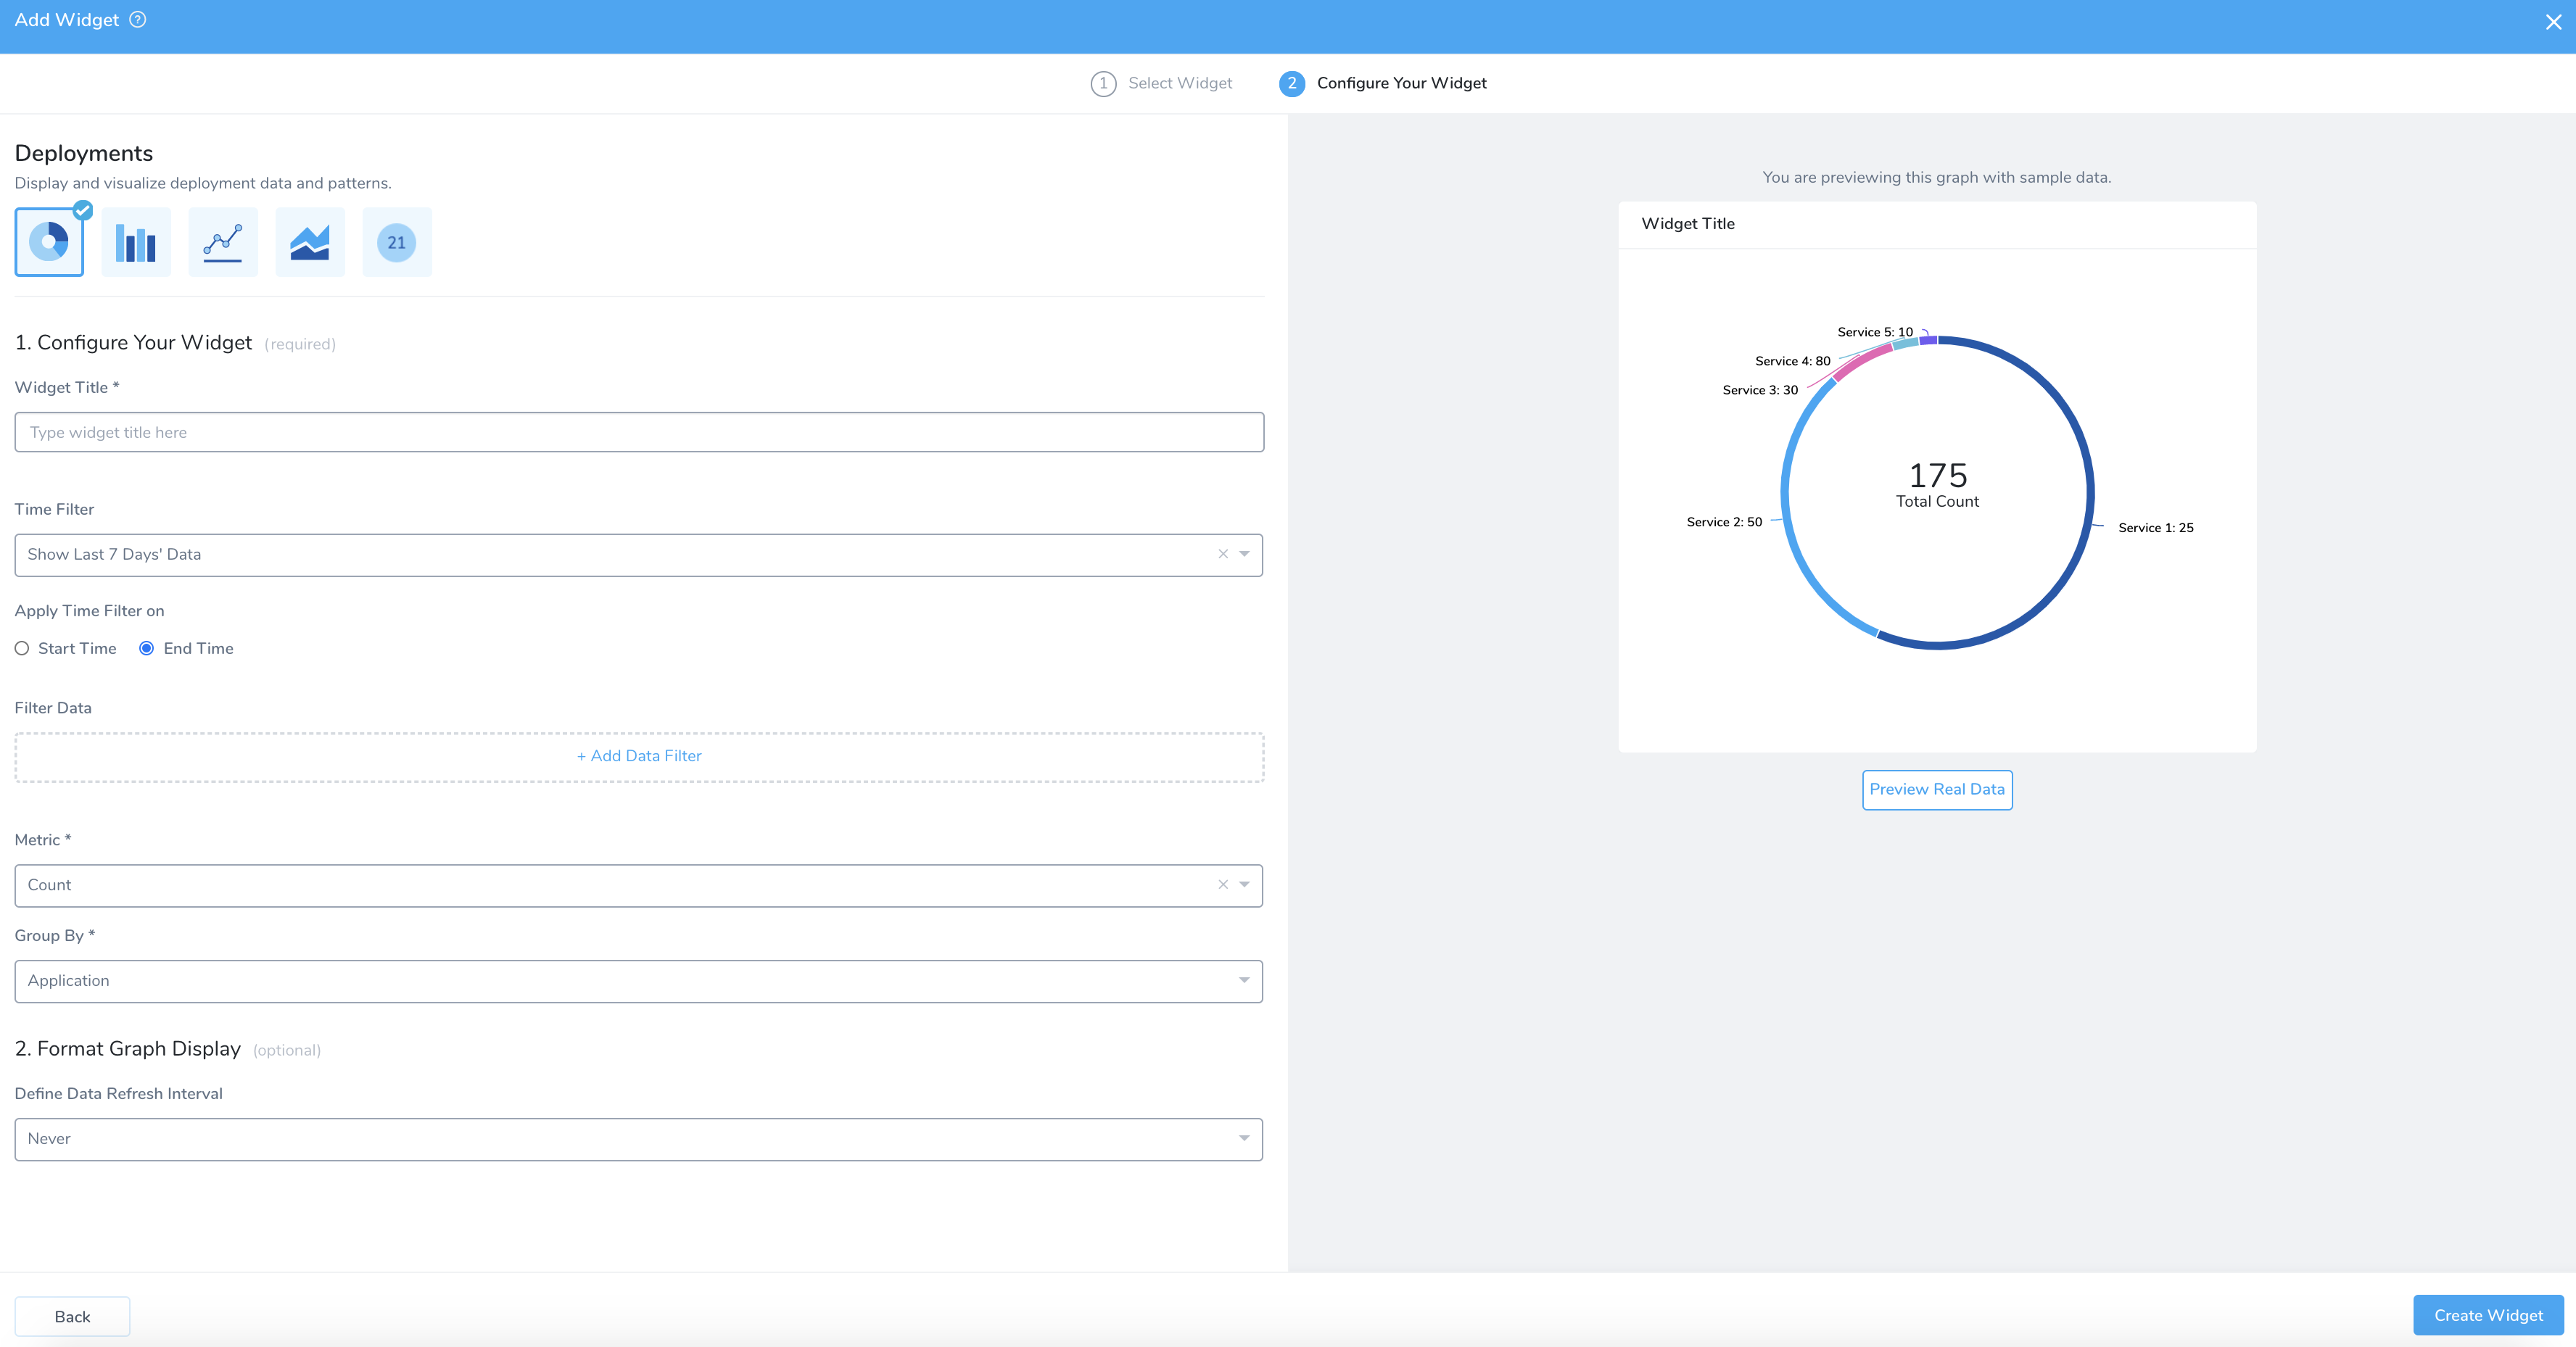Viewport: 2576px width, 1347px height.
Task: Expand the Time Filter dropdown arrow
Action: [1245, 554]
